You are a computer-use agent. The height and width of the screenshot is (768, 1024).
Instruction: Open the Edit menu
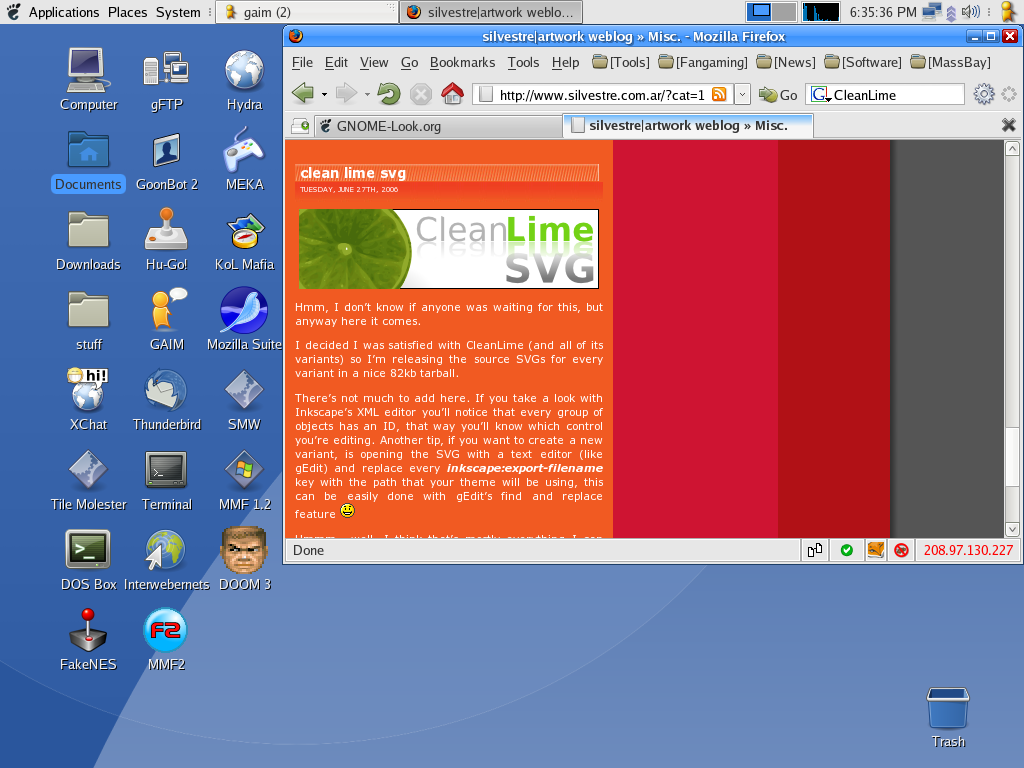pos(336,62)
